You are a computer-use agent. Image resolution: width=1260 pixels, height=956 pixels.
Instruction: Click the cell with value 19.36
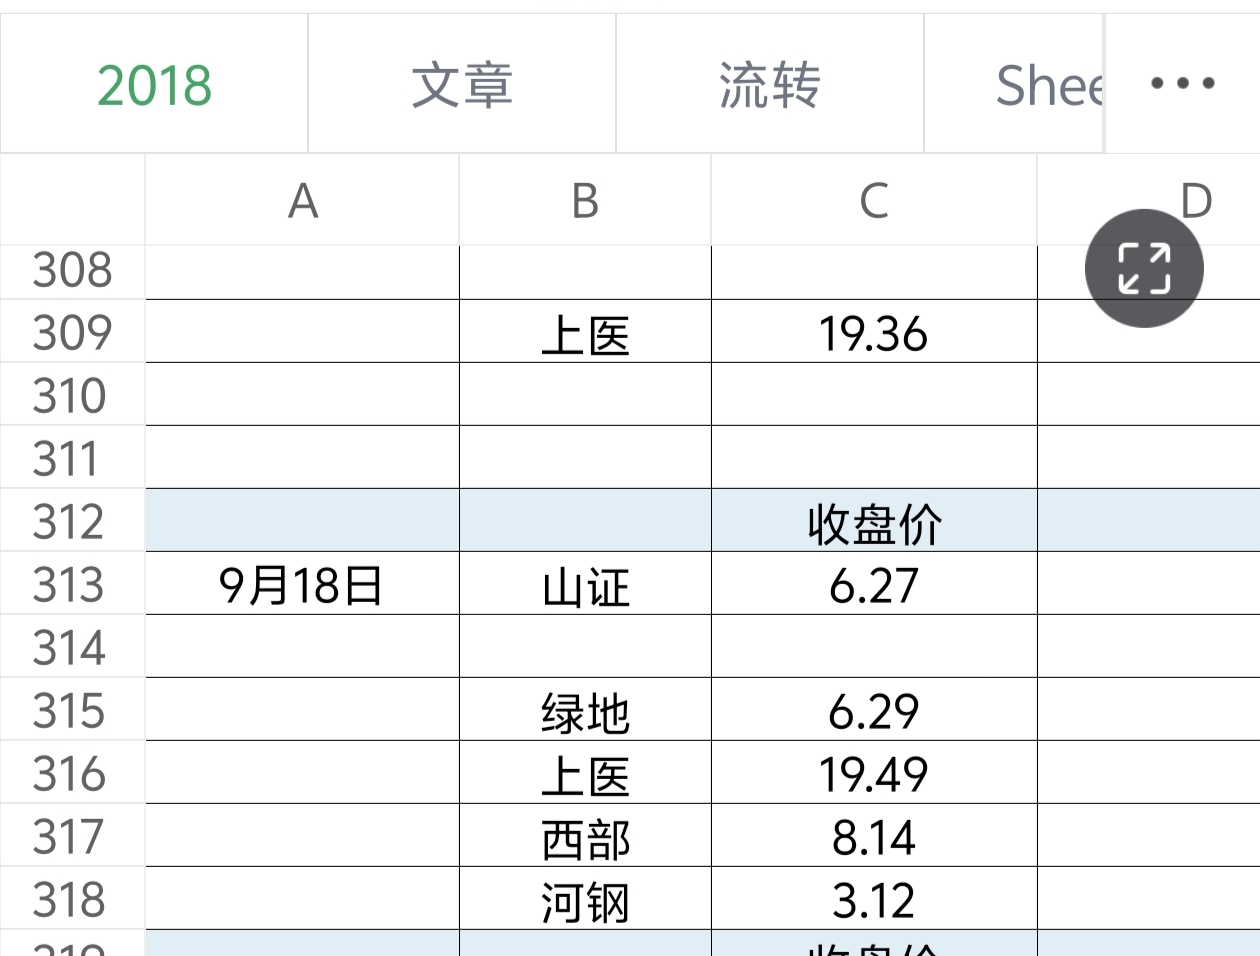(x=874, y=332)
